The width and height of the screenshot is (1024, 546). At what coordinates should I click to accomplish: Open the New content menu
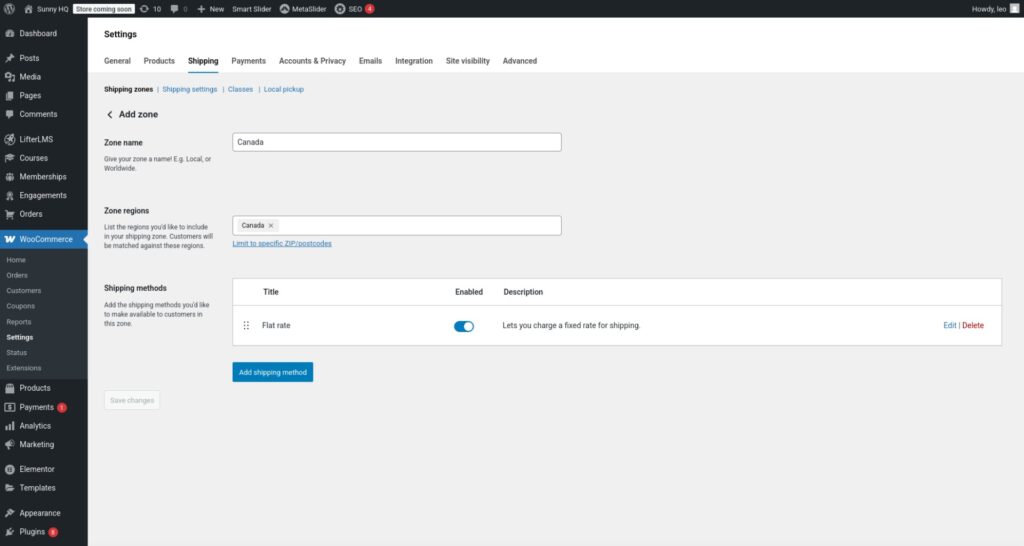pyautogui.click(x=210, y=9)
